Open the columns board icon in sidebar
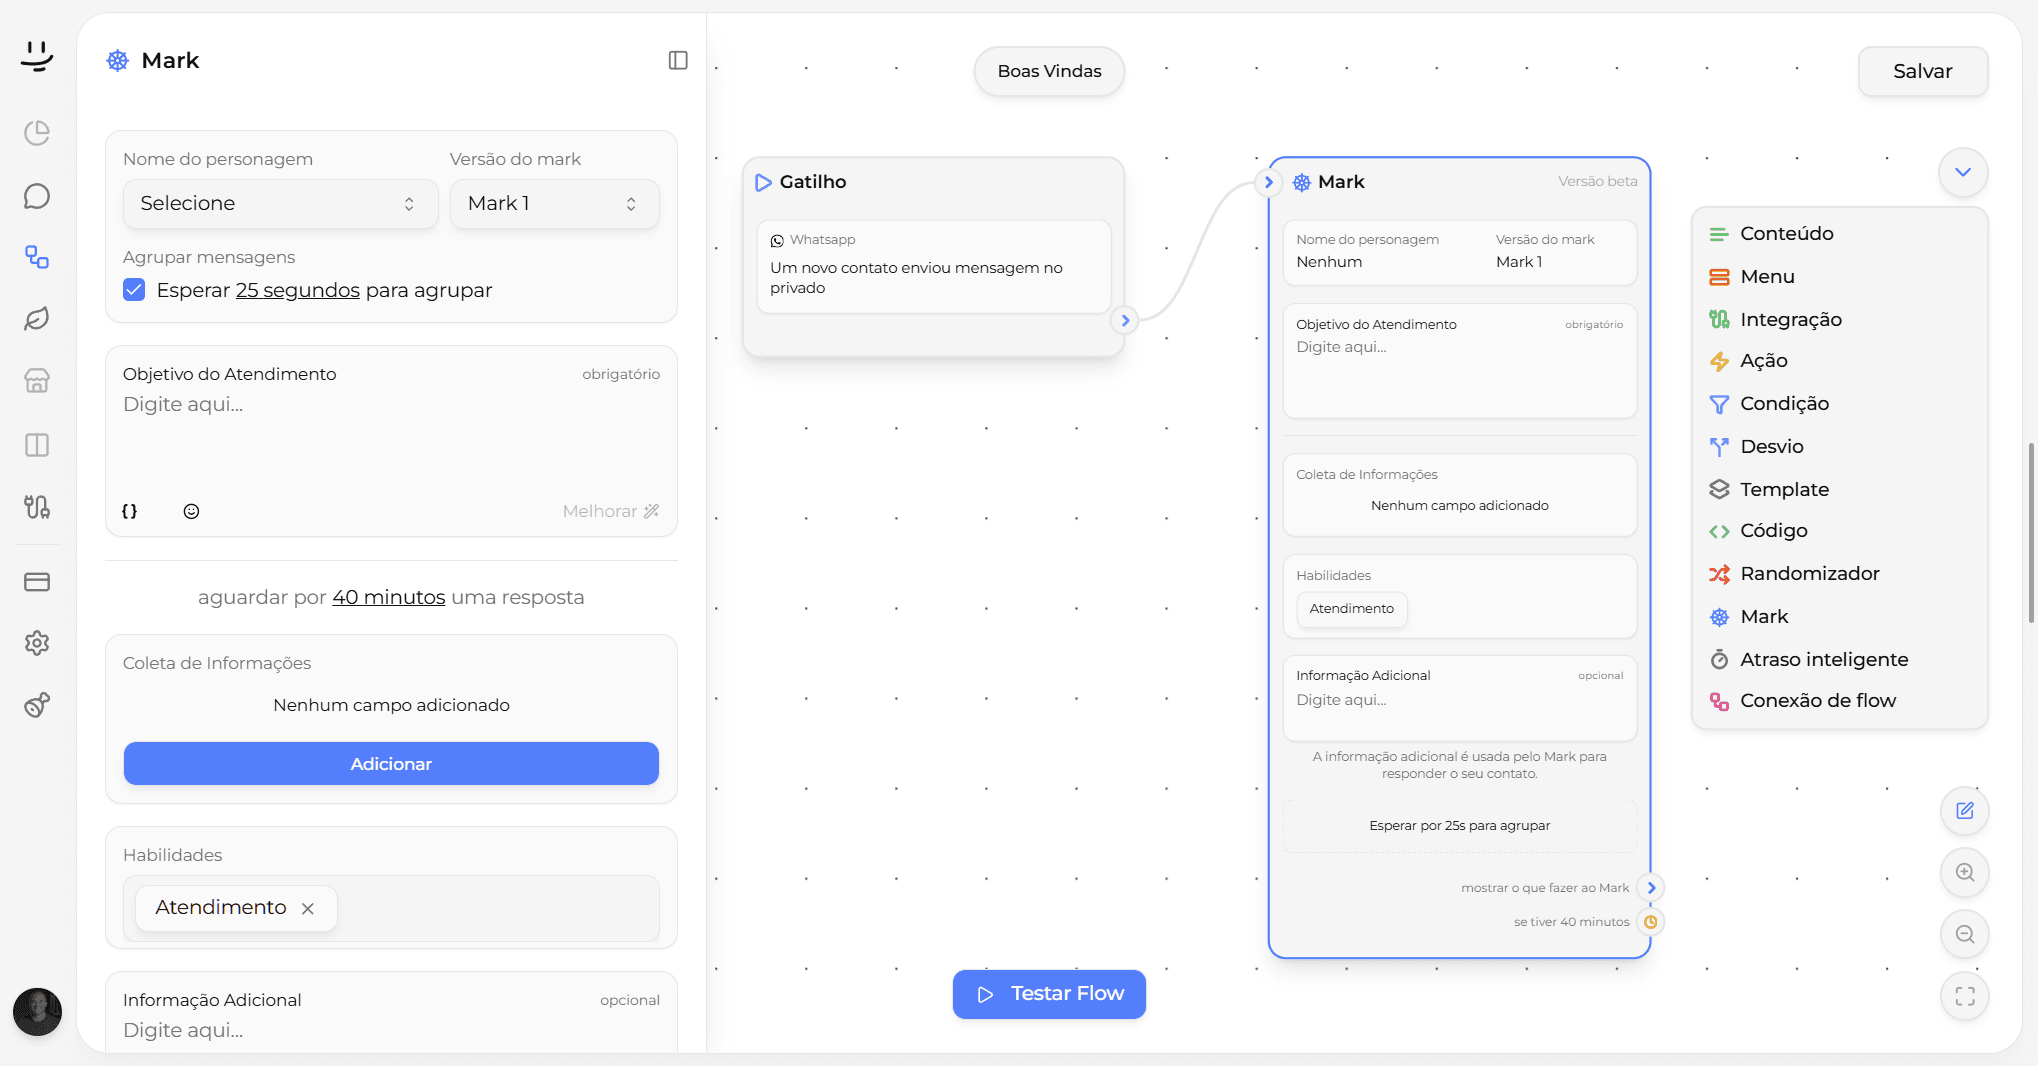This screenshot has width=2038, height=1066. [x=37, y=445]
